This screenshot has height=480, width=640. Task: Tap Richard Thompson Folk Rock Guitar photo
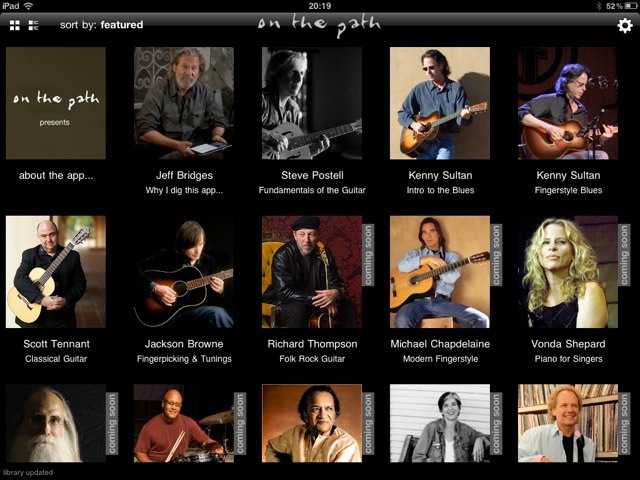(312, 272)
